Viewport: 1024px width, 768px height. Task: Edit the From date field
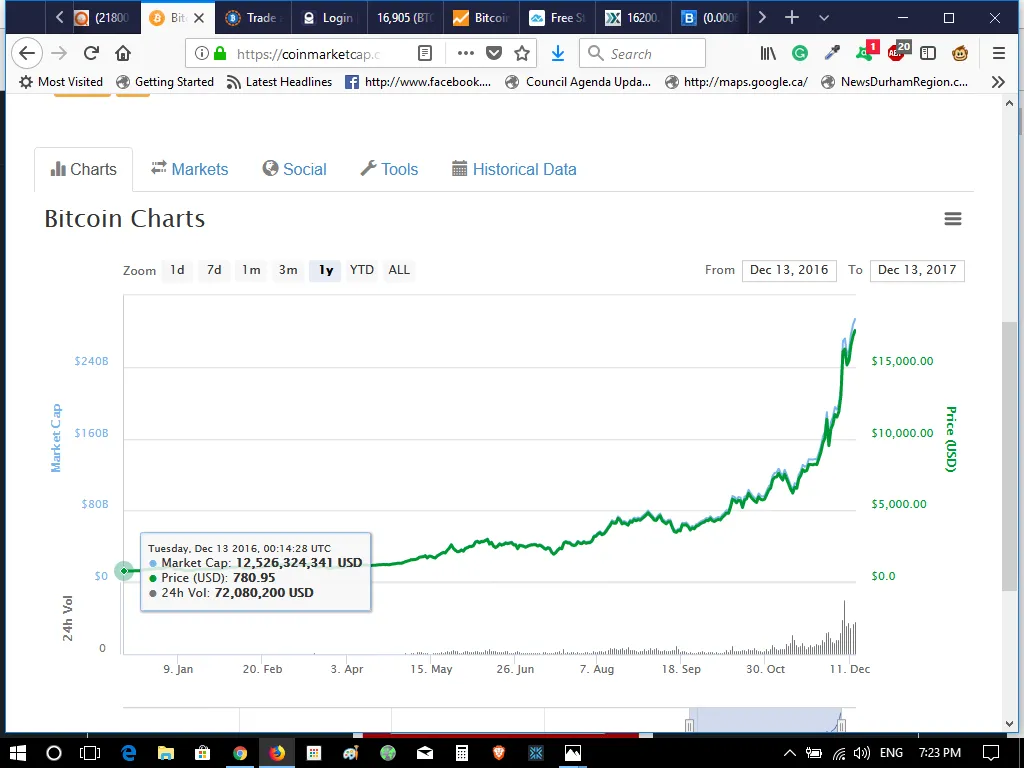(x=789, y=270)
